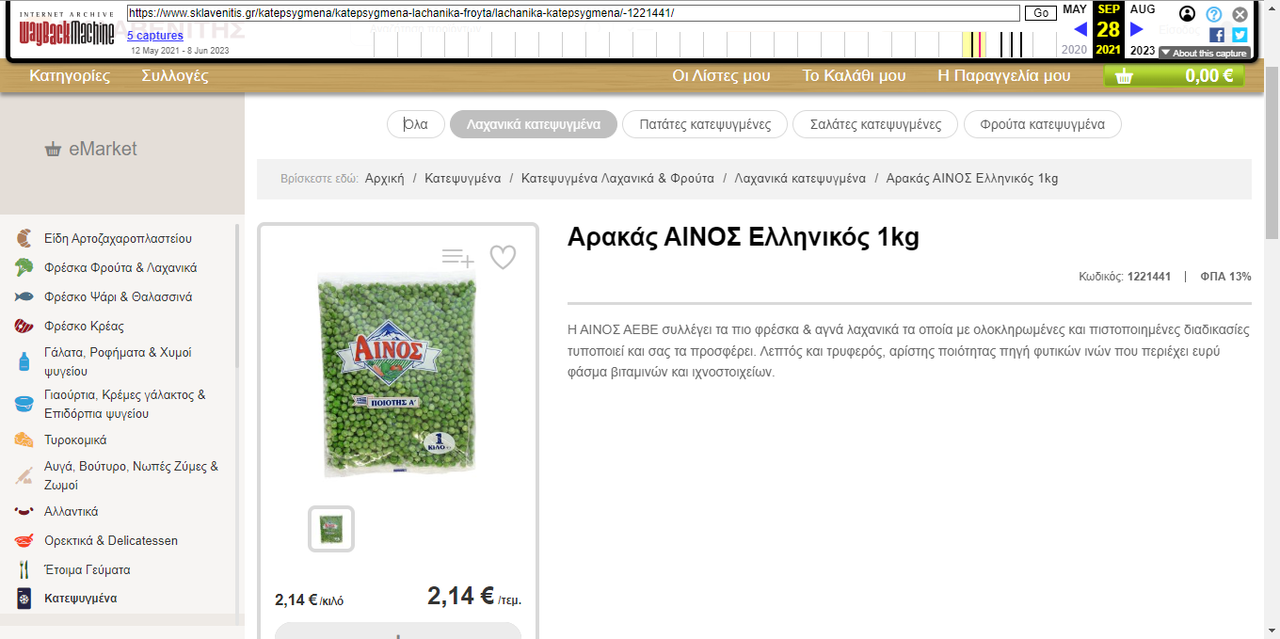Click Γάλατα, Ροφήματα & Χυμοί bottle icon
The height and width of the screenshot is (639, 1280).
click(x=24, y=362)
